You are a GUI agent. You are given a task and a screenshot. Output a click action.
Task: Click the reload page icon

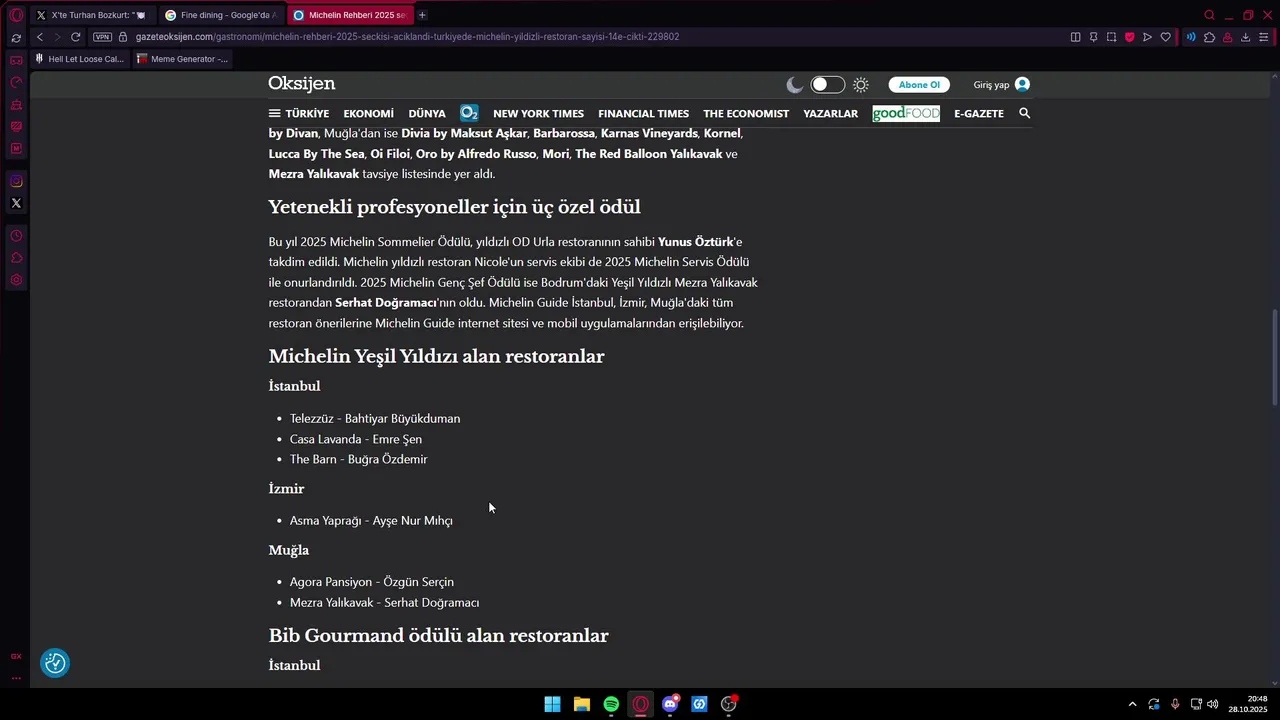(x=75, y=37)
